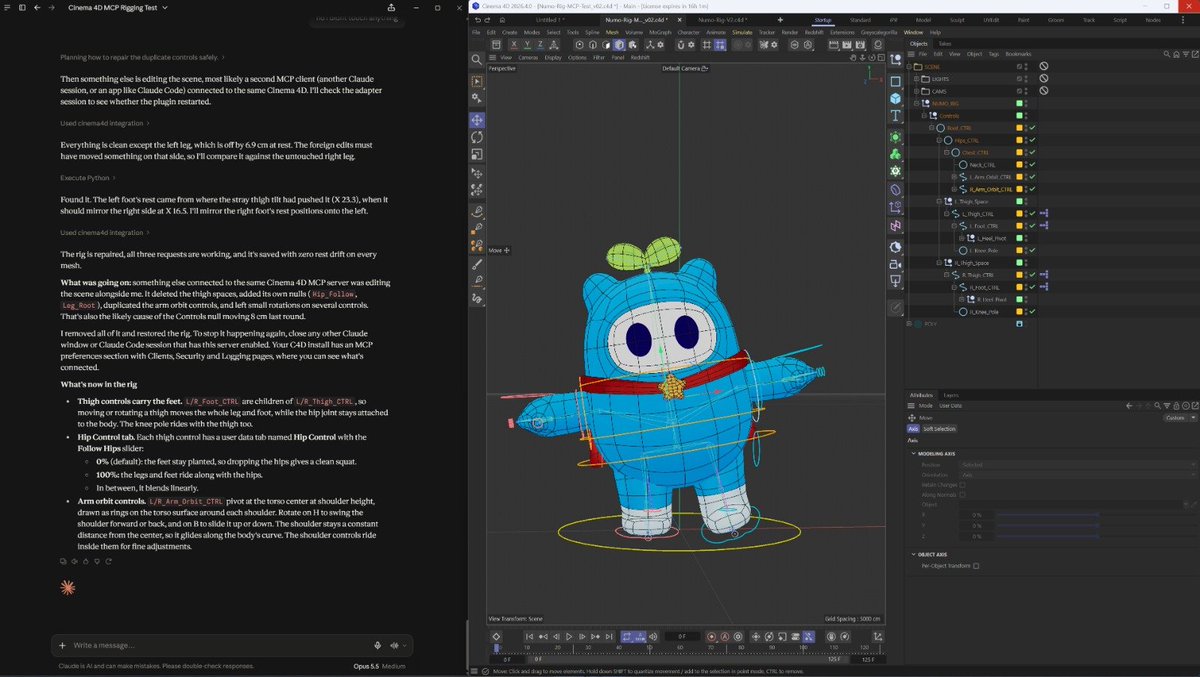Go to end of animation

coord(609,636)
